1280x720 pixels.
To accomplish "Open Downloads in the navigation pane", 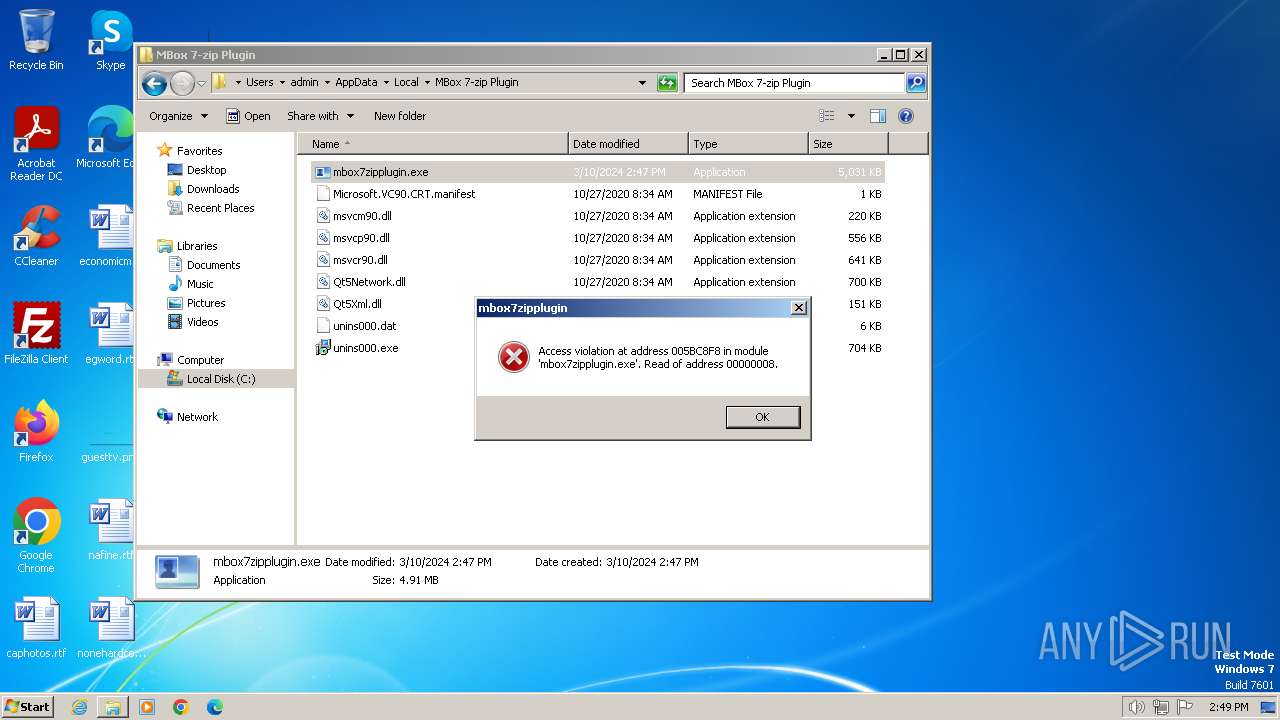I will [213, 189].
